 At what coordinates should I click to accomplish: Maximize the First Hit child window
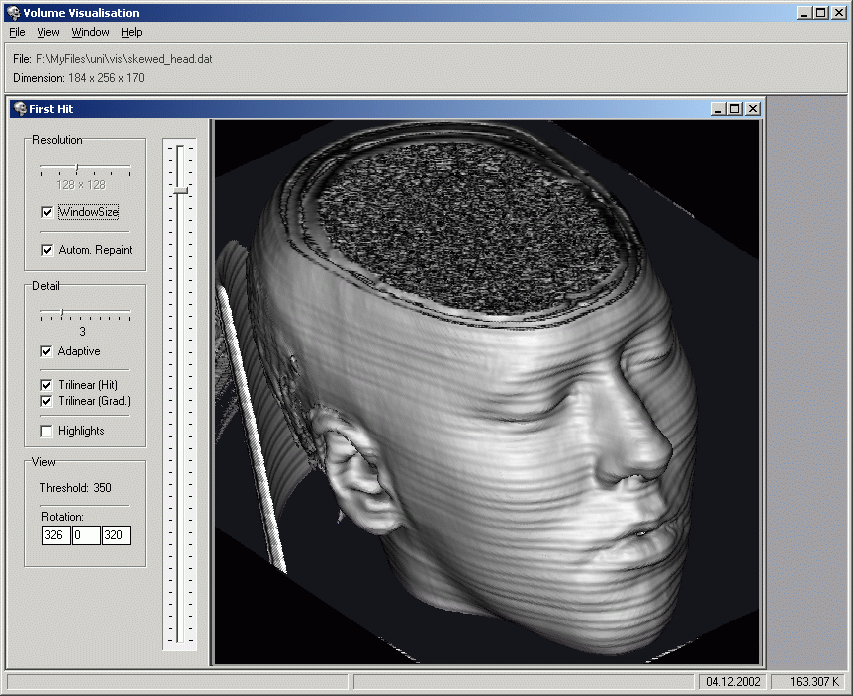735,109
